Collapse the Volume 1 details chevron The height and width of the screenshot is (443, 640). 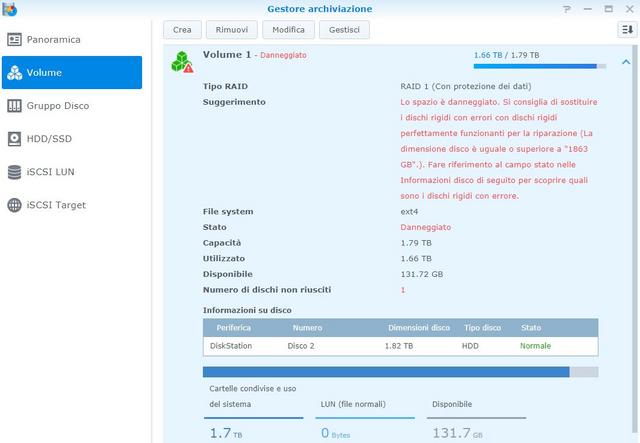pyautogui.click(x=626, y=62)
